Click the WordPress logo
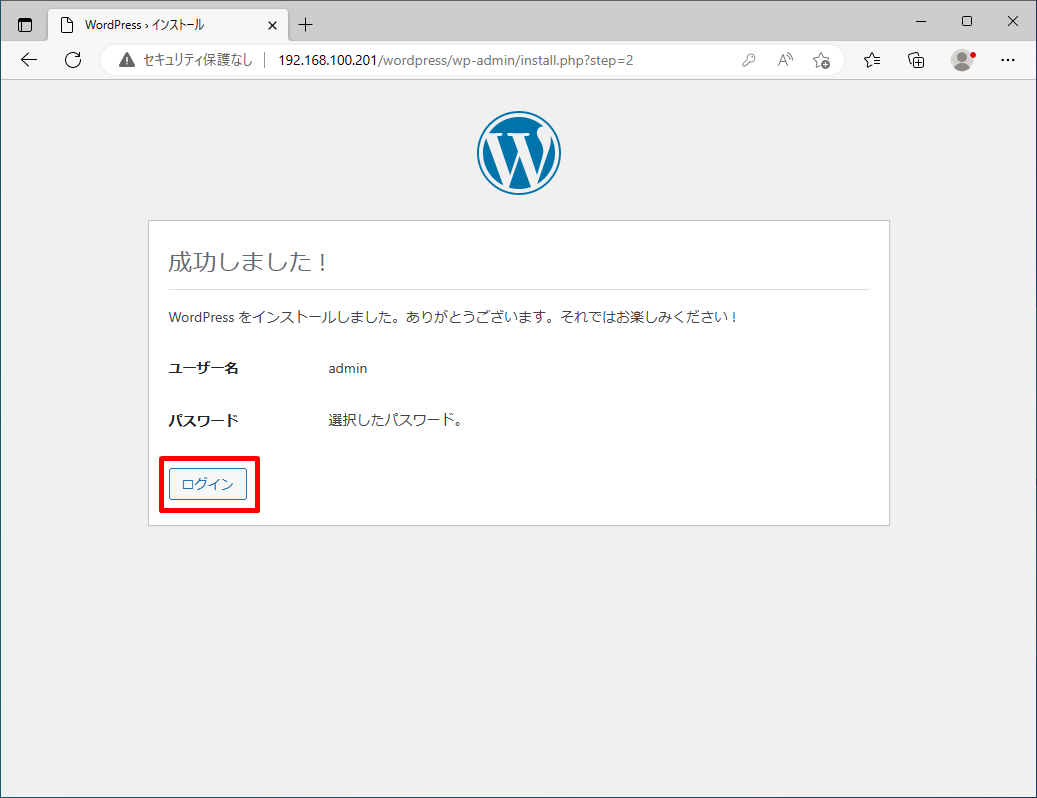 (518, 153)
